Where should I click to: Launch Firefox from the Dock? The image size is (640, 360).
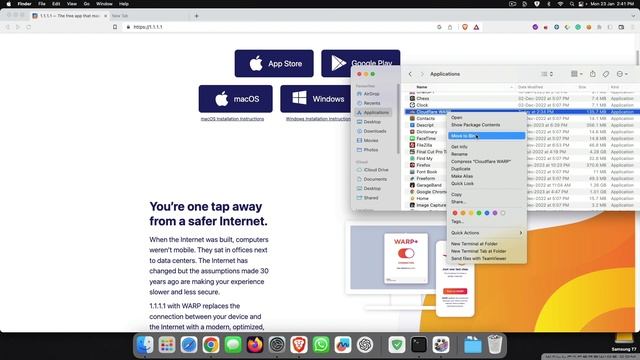[x=255, y=345]
